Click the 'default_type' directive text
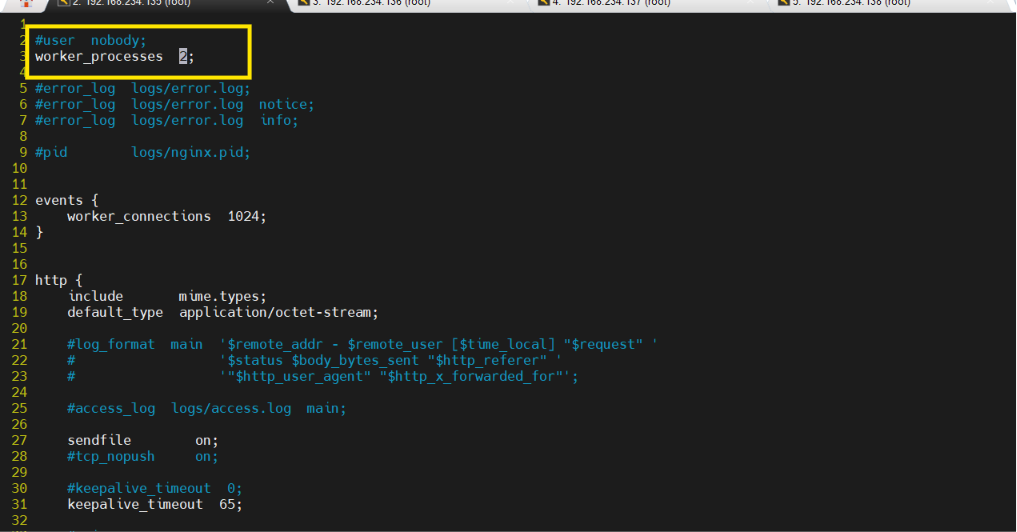 (x=115, y=312)
